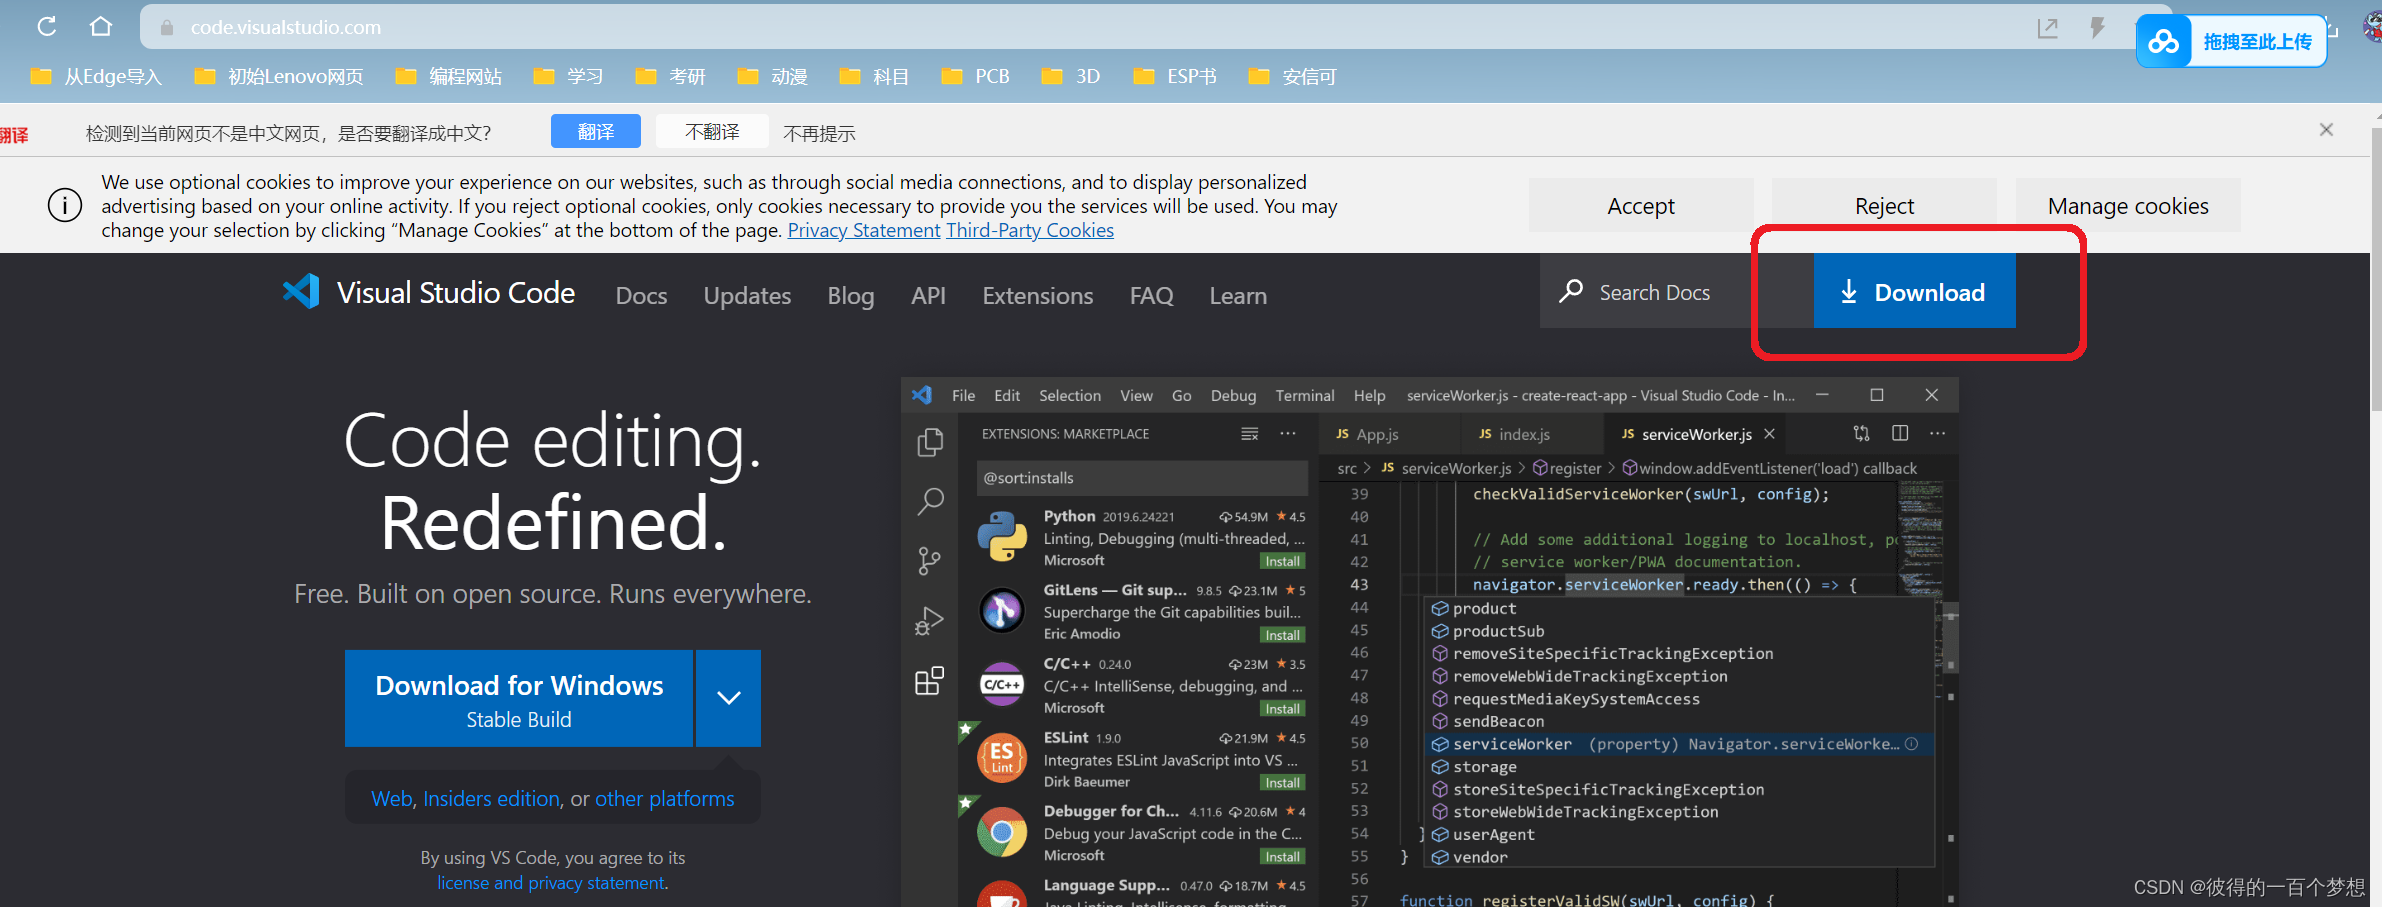Open Explorer in the VS Code activity bar
This screenshot has width=2382, height=907.
coord(929,442)
